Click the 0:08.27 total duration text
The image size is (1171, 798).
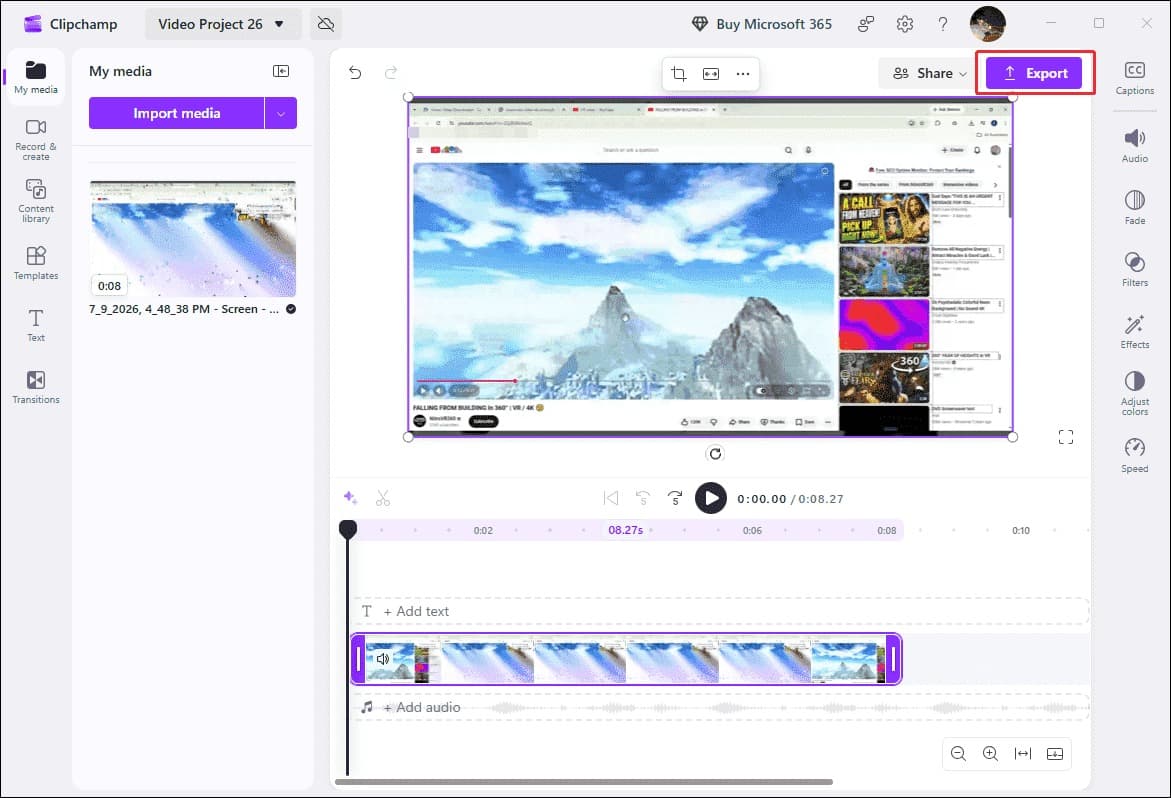click(x=821, y=499)
